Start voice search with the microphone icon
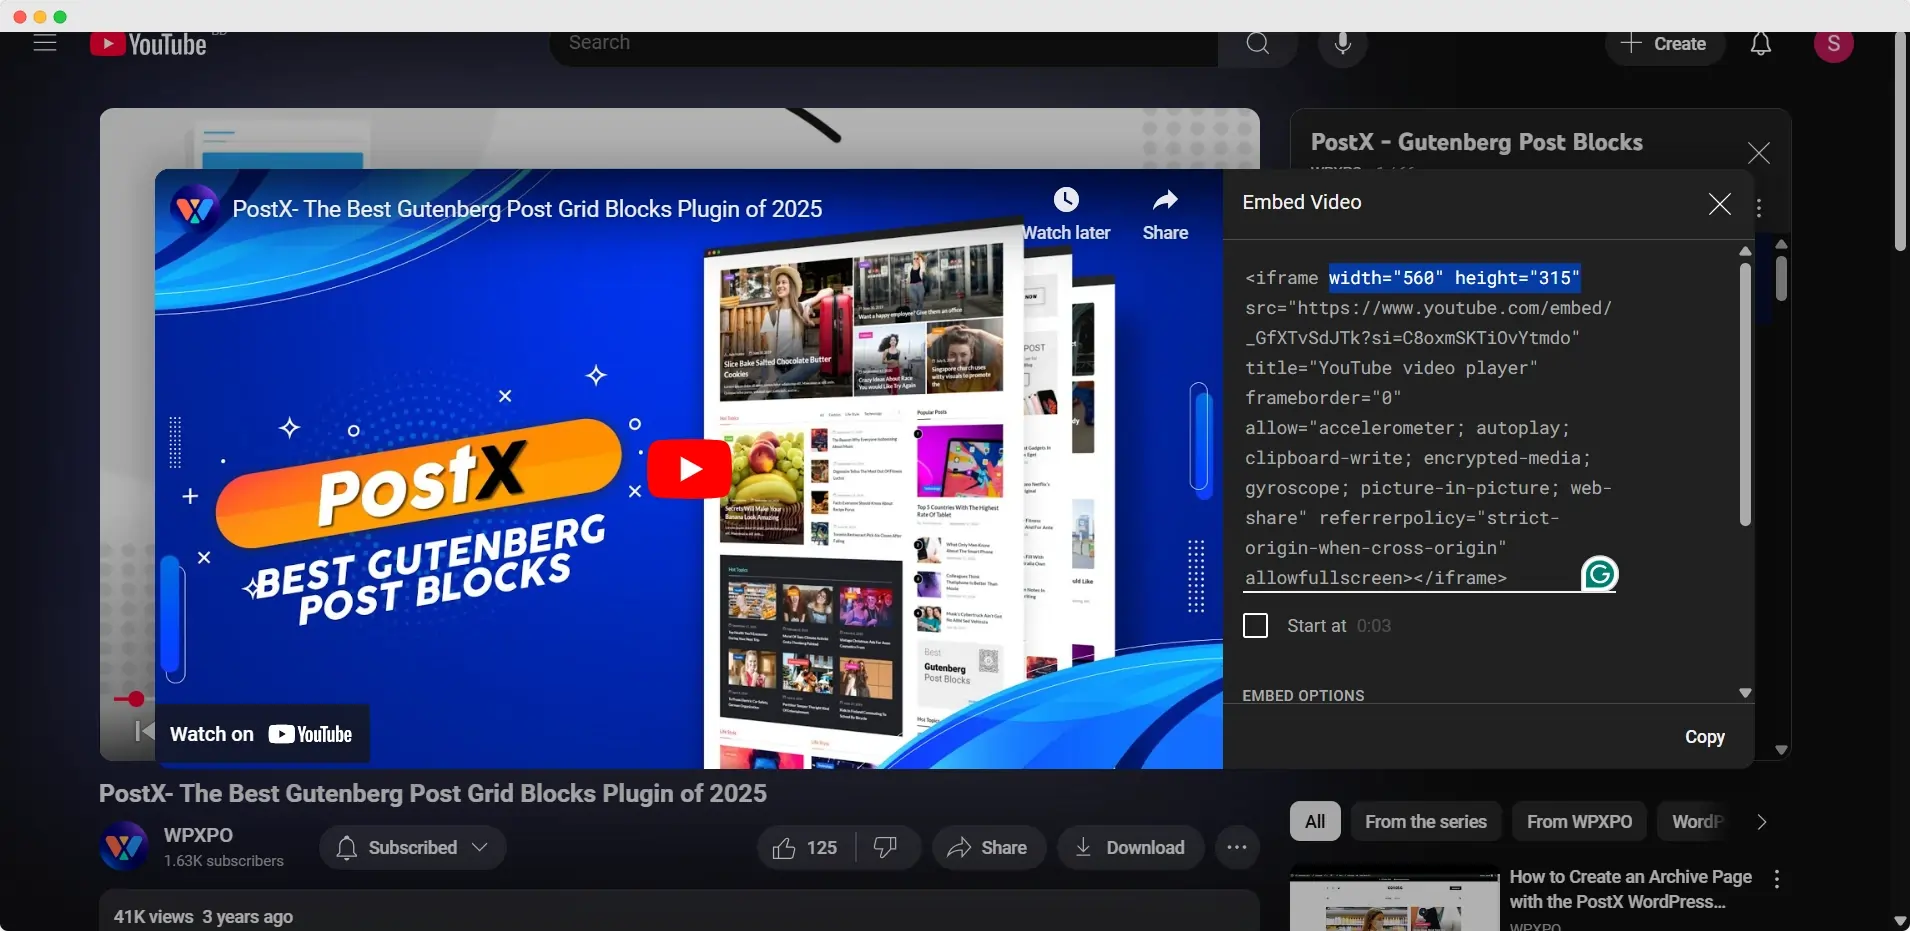 coord(1343,44)
